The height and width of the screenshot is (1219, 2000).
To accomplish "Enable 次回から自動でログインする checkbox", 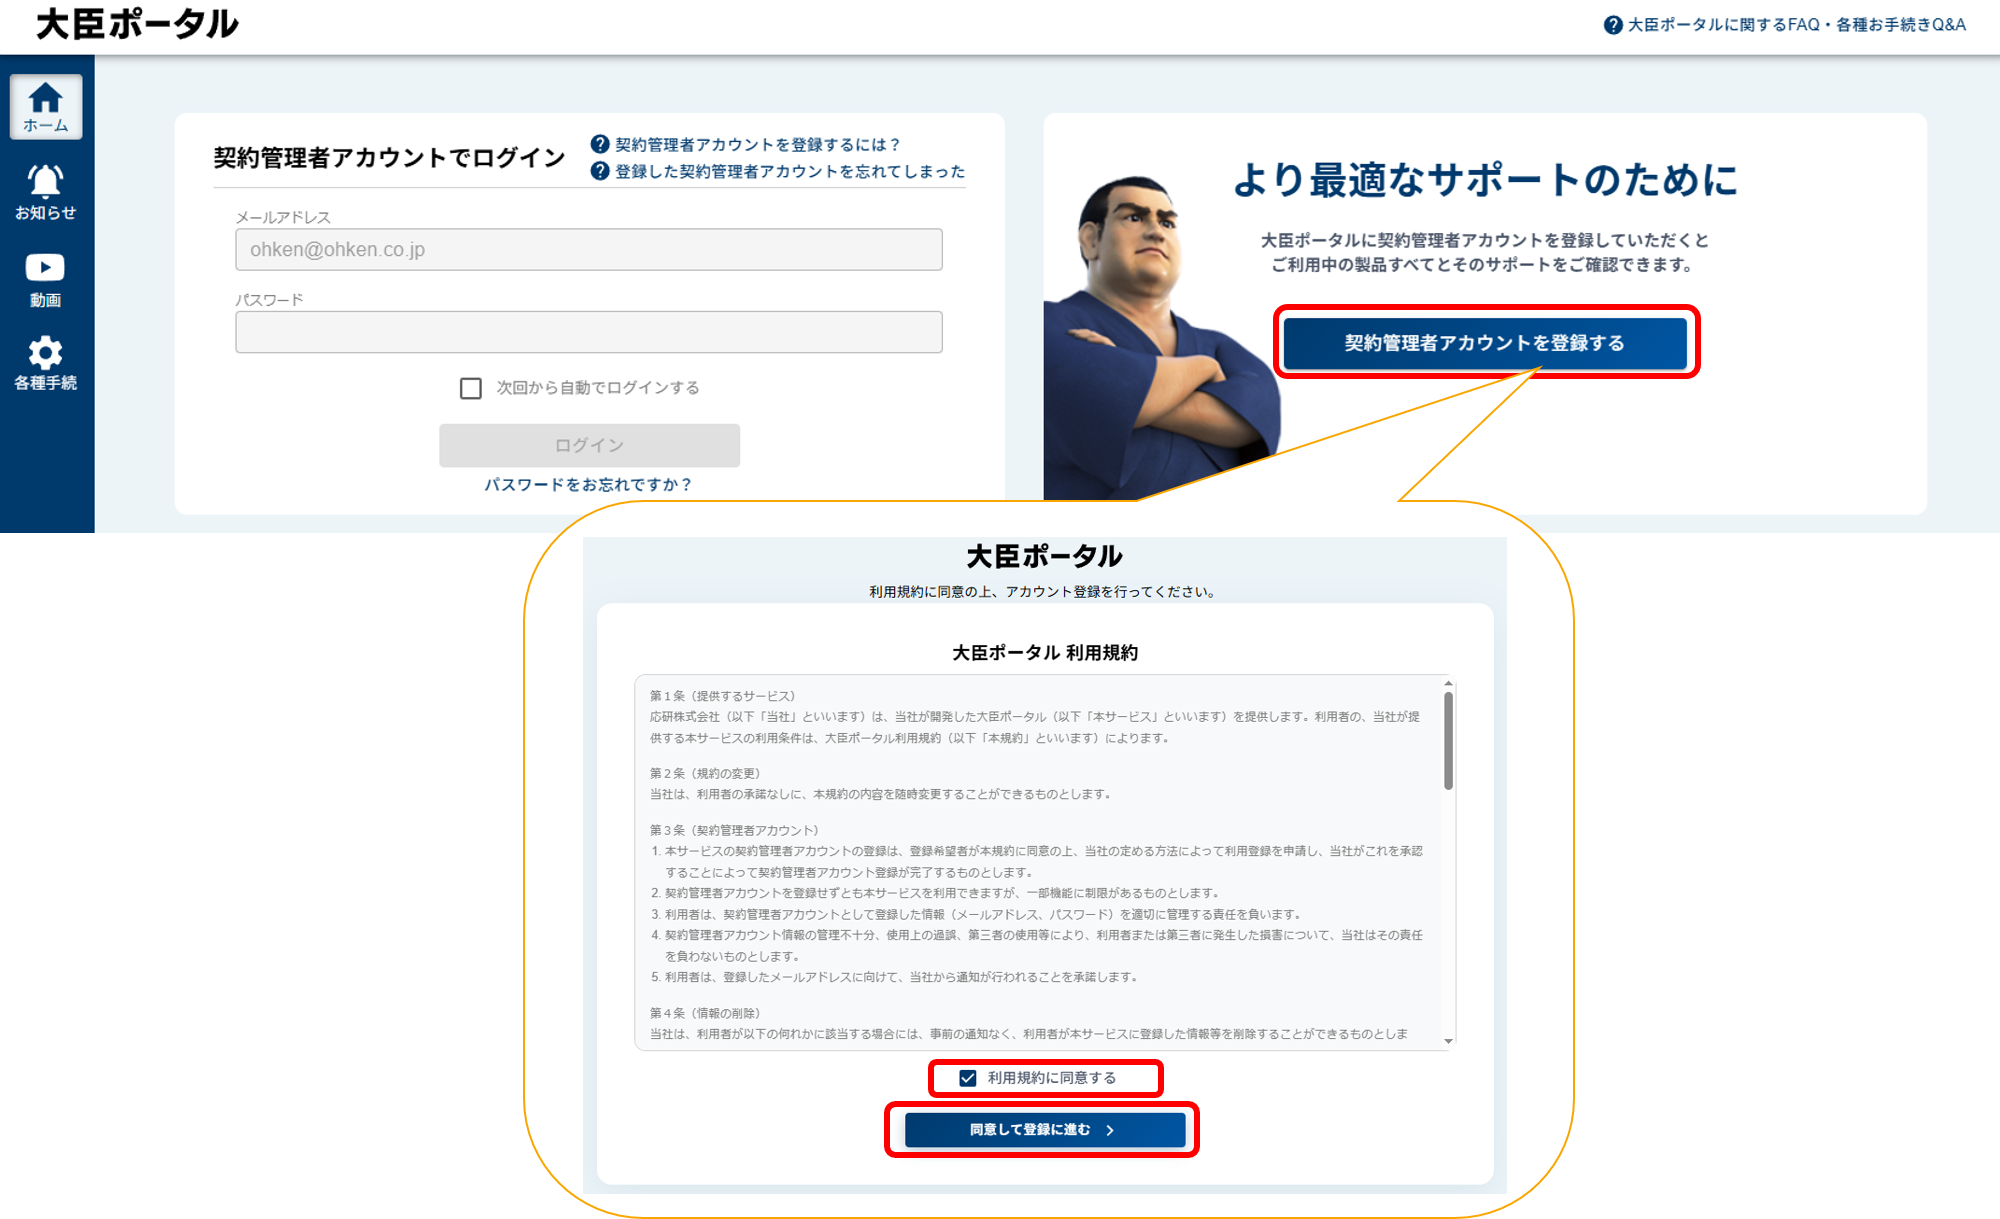I will click(x=471, y=388).
